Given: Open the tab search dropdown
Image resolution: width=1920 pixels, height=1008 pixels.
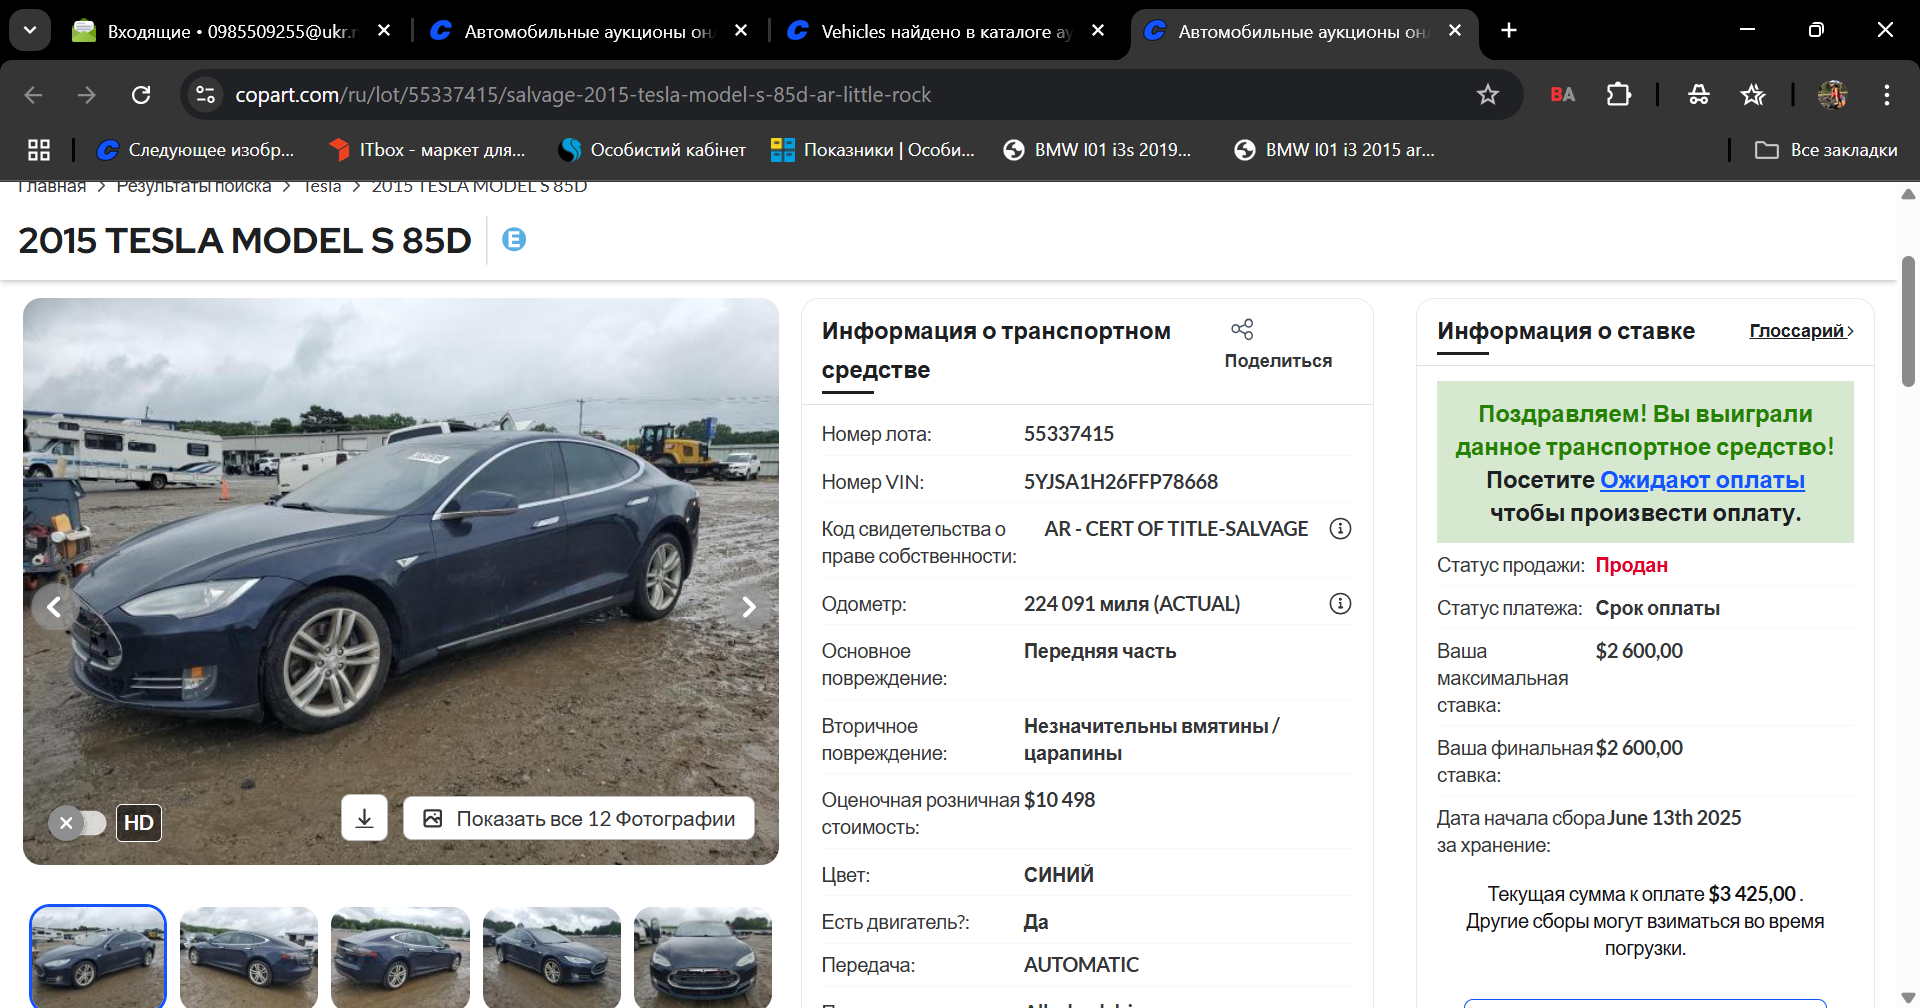Looking at the screenshot, I should 30,30.
